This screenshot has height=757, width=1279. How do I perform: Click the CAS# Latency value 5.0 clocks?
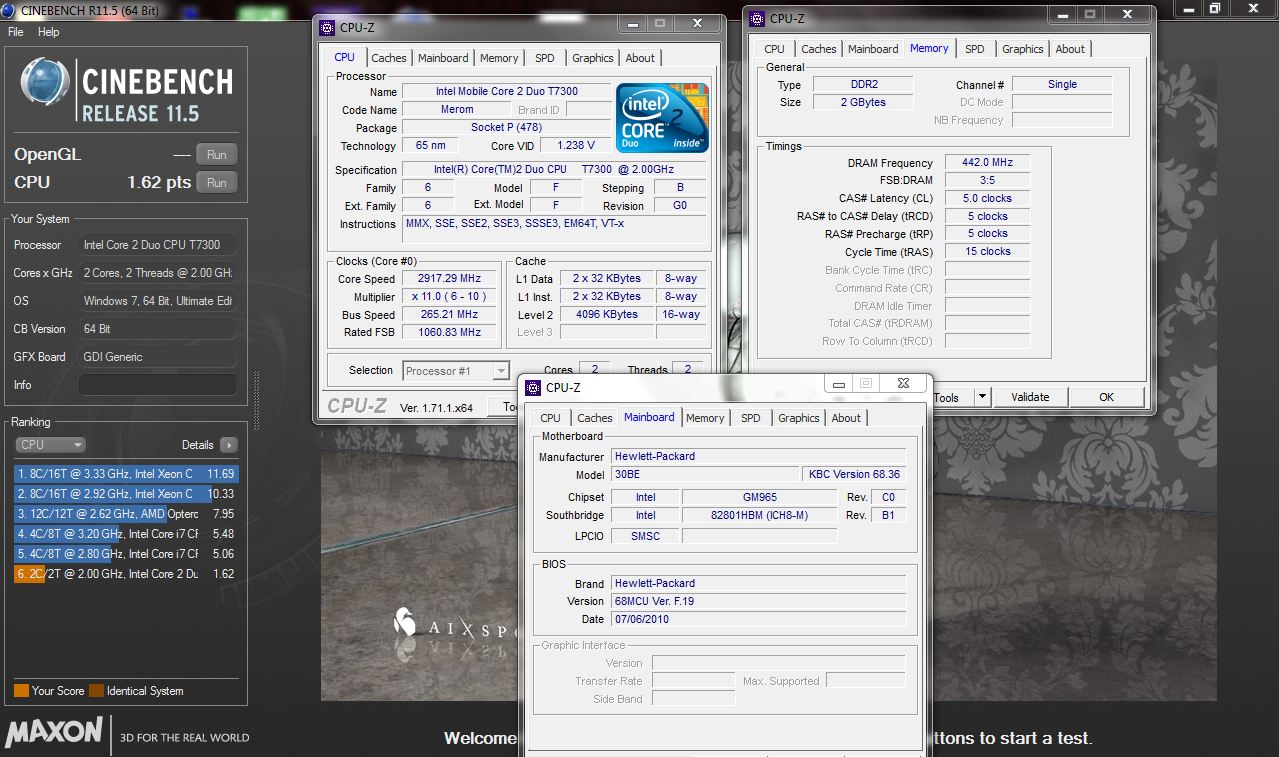[986, 199]
